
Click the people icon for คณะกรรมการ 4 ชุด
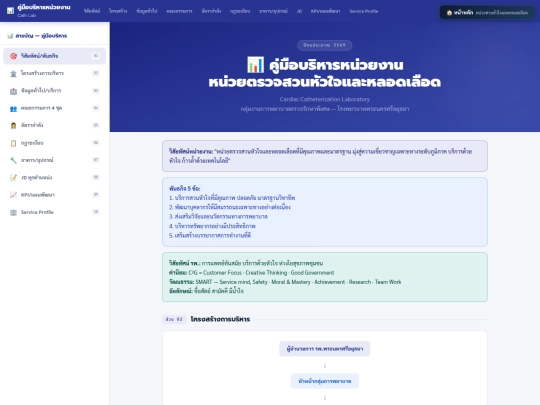[13, 108]
